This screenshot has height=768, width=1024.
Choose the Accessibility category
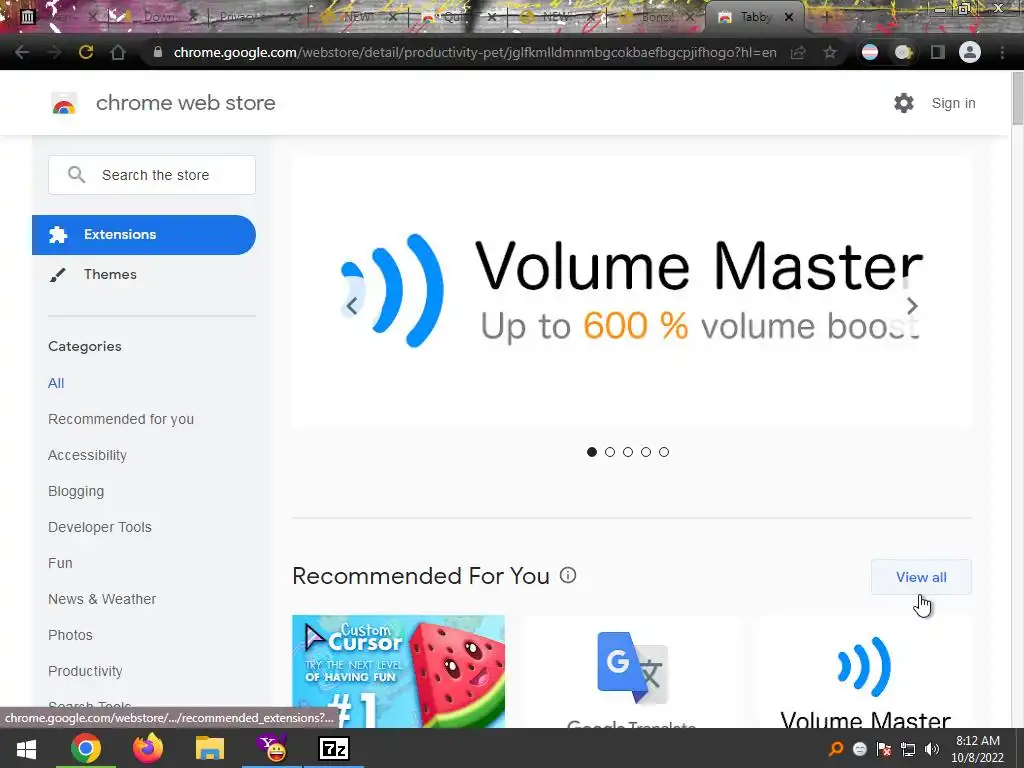88,455
